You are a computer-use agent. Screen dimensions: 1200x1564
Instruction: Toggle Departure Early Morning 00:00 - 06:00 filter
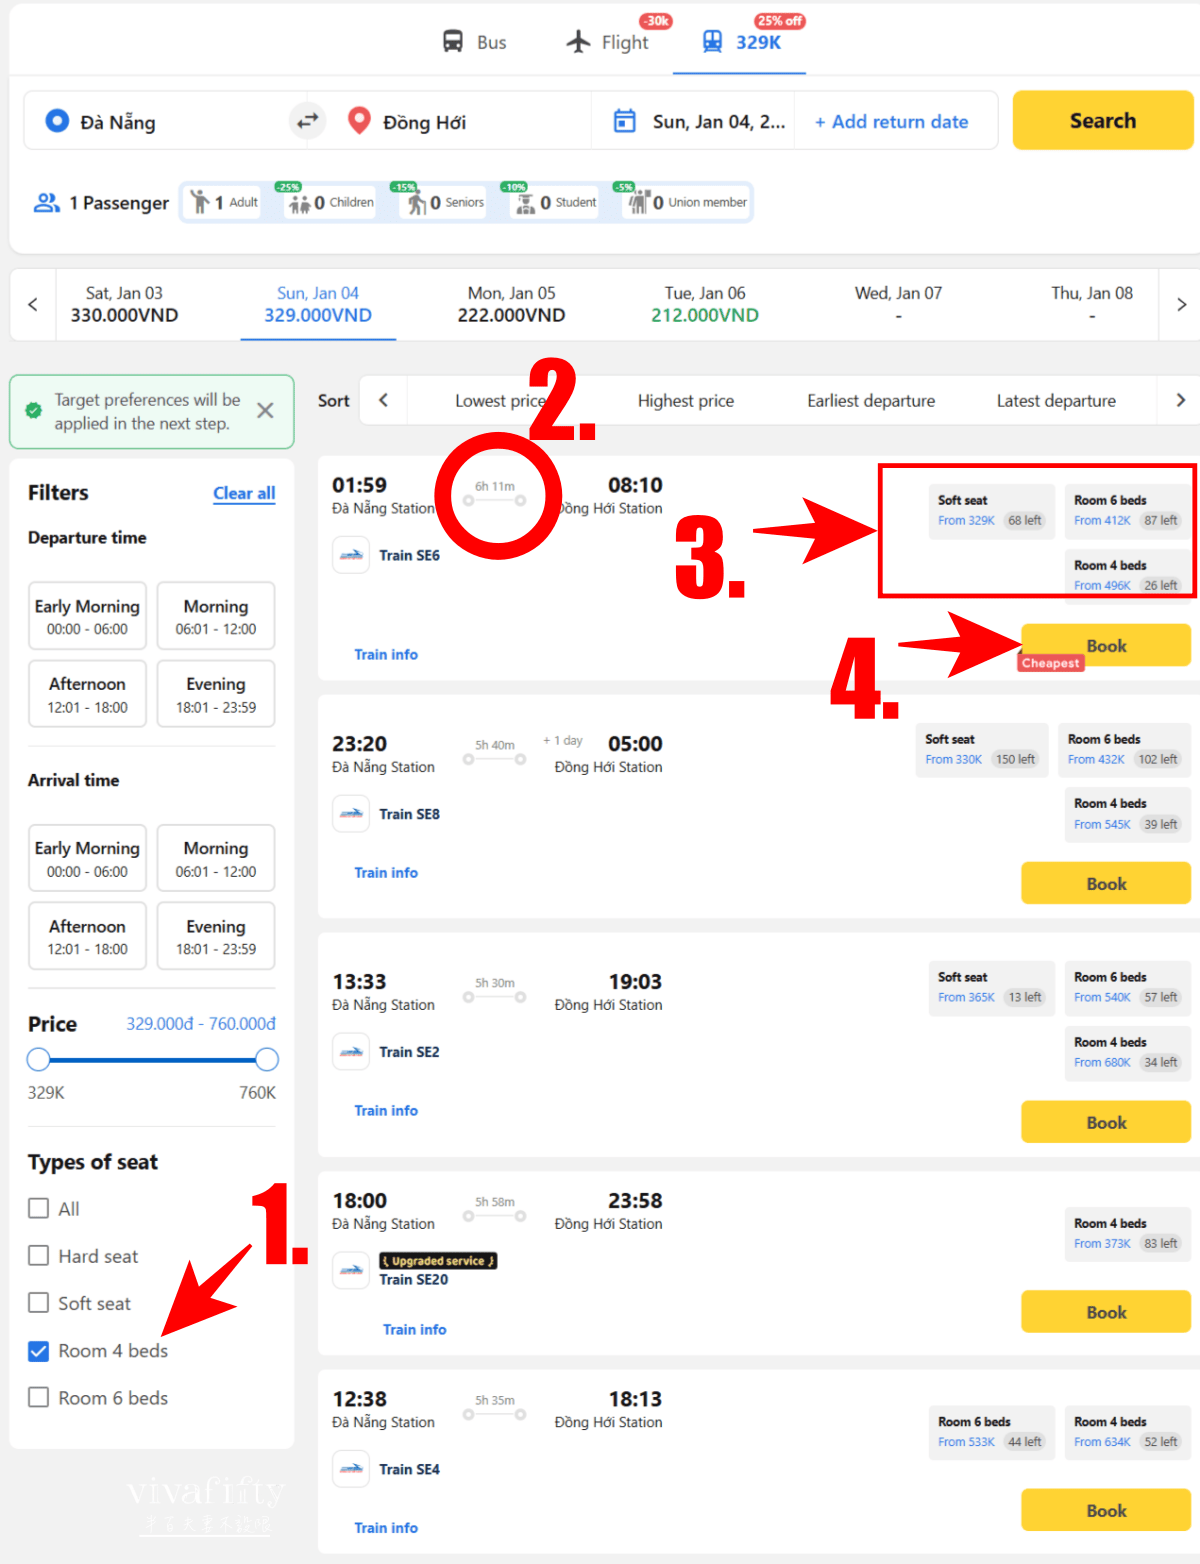(x=87, y=616)
